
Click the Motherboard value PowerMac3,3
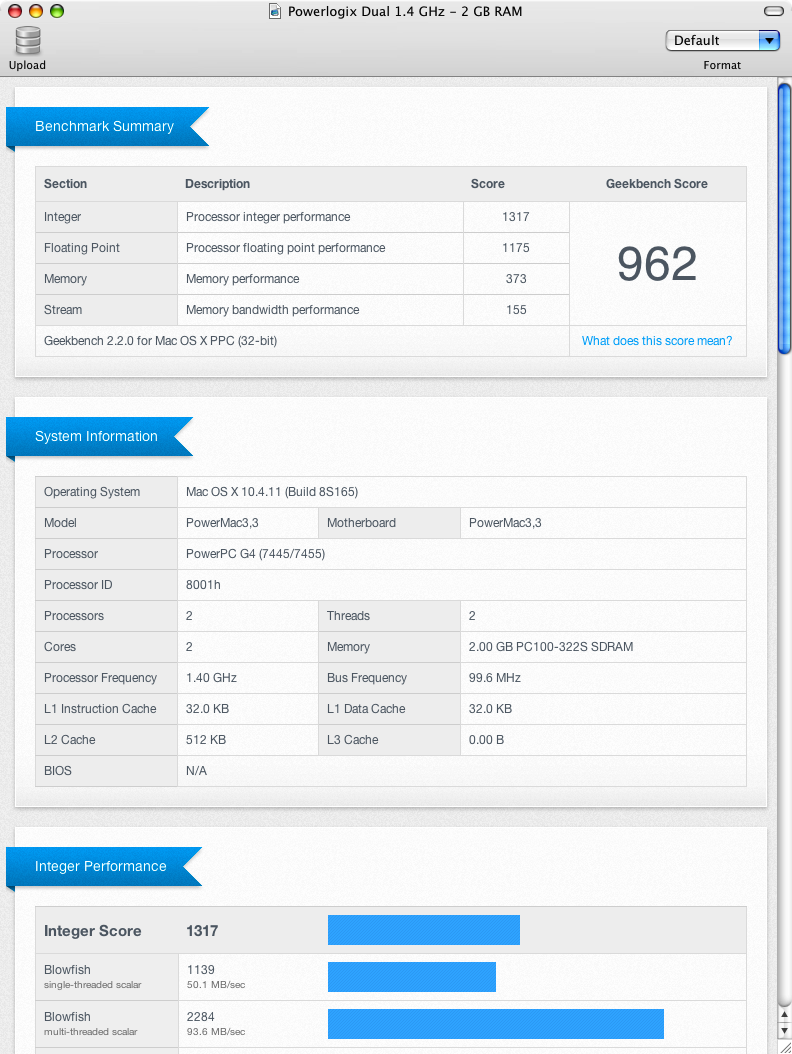pyautogui.click(x=505, y=523)
